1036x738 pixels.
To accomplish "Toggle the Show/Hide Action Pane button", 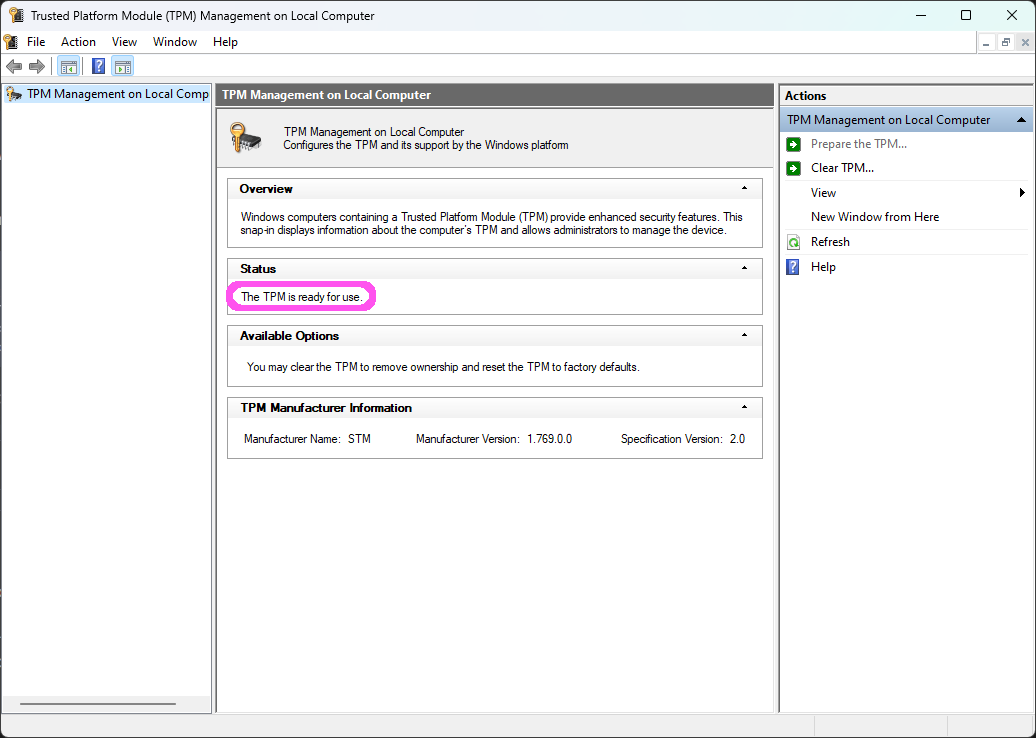I will (123, 67).
